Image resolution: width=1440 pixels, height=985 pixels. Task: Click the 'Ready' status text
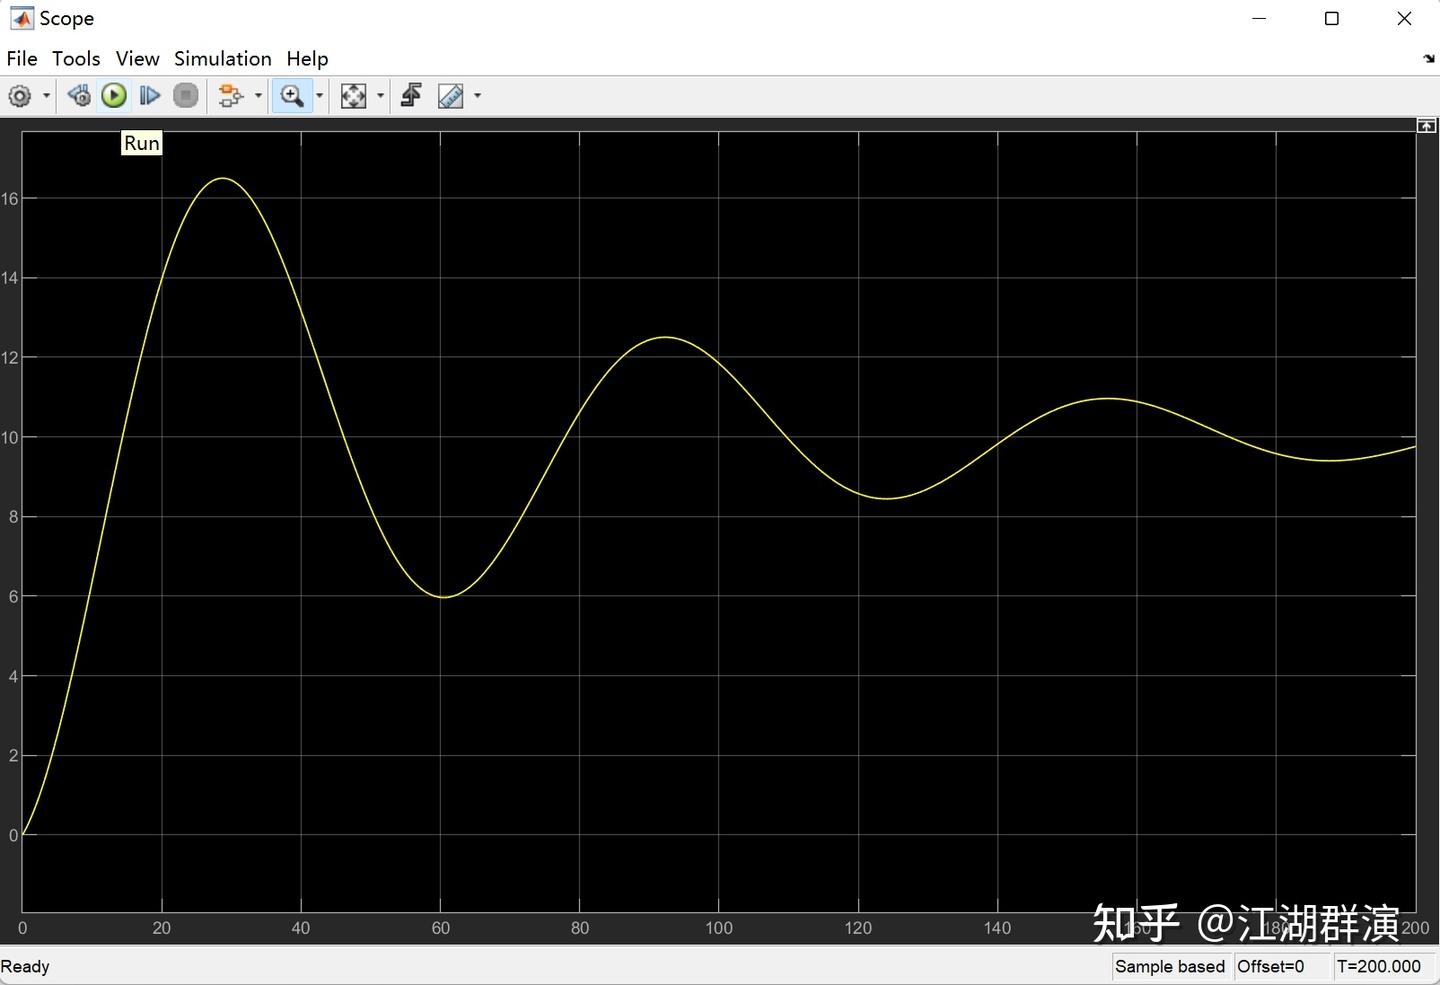click(x=25, y=966)
